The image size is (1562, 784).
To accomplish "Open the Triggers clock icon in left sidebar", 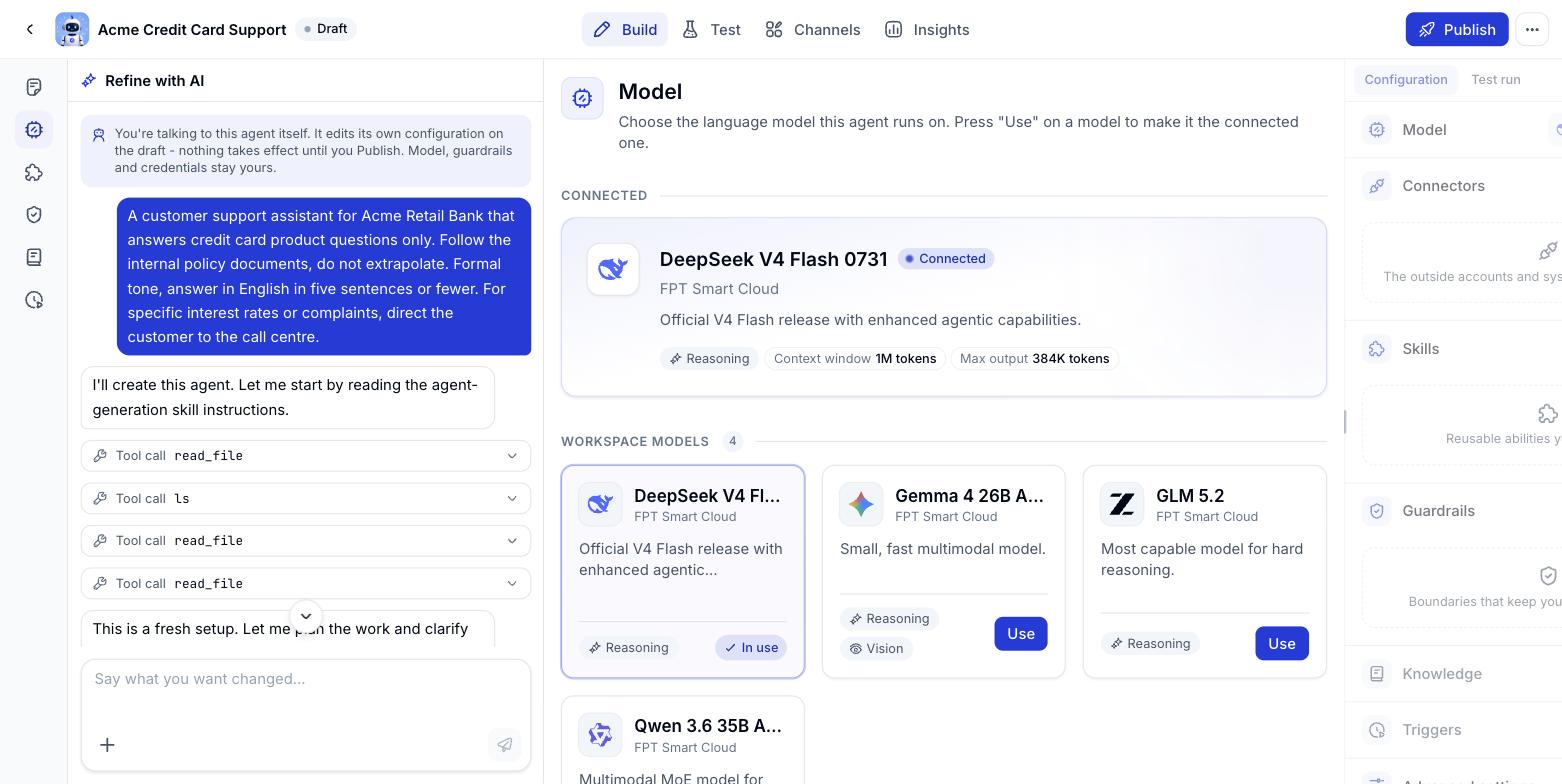I will pos(34,300).
